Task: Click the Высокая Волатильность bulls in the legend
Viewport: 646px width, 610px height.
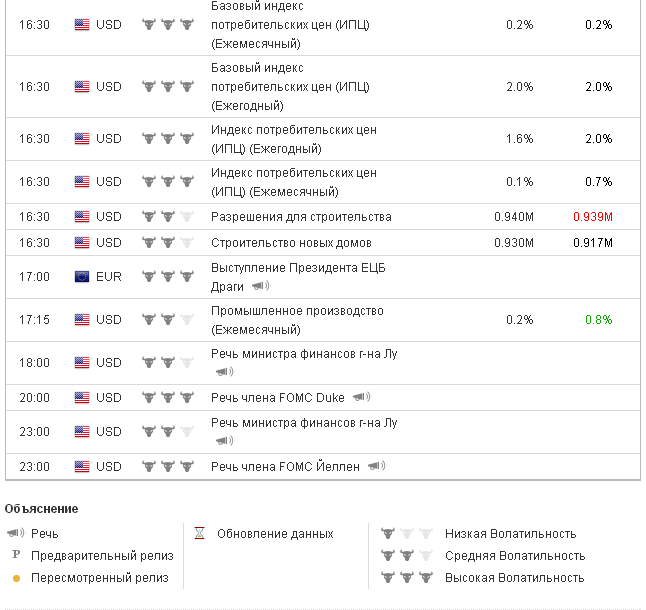Action: pyautogui.click(x=406, y=578)
